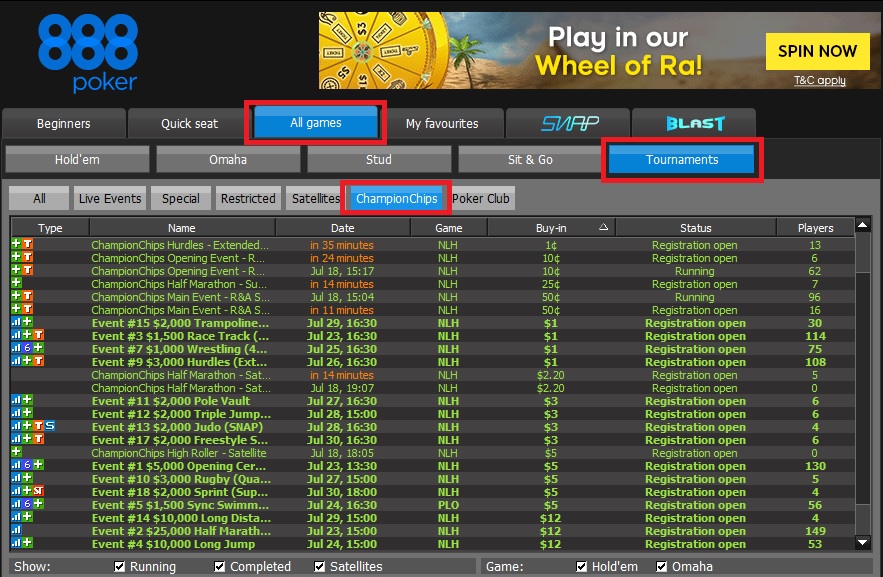This screenshot has height=577, width=883.
Task: Click the orange T icon on Event #3 Race Track row
Action: click(38, 335)
